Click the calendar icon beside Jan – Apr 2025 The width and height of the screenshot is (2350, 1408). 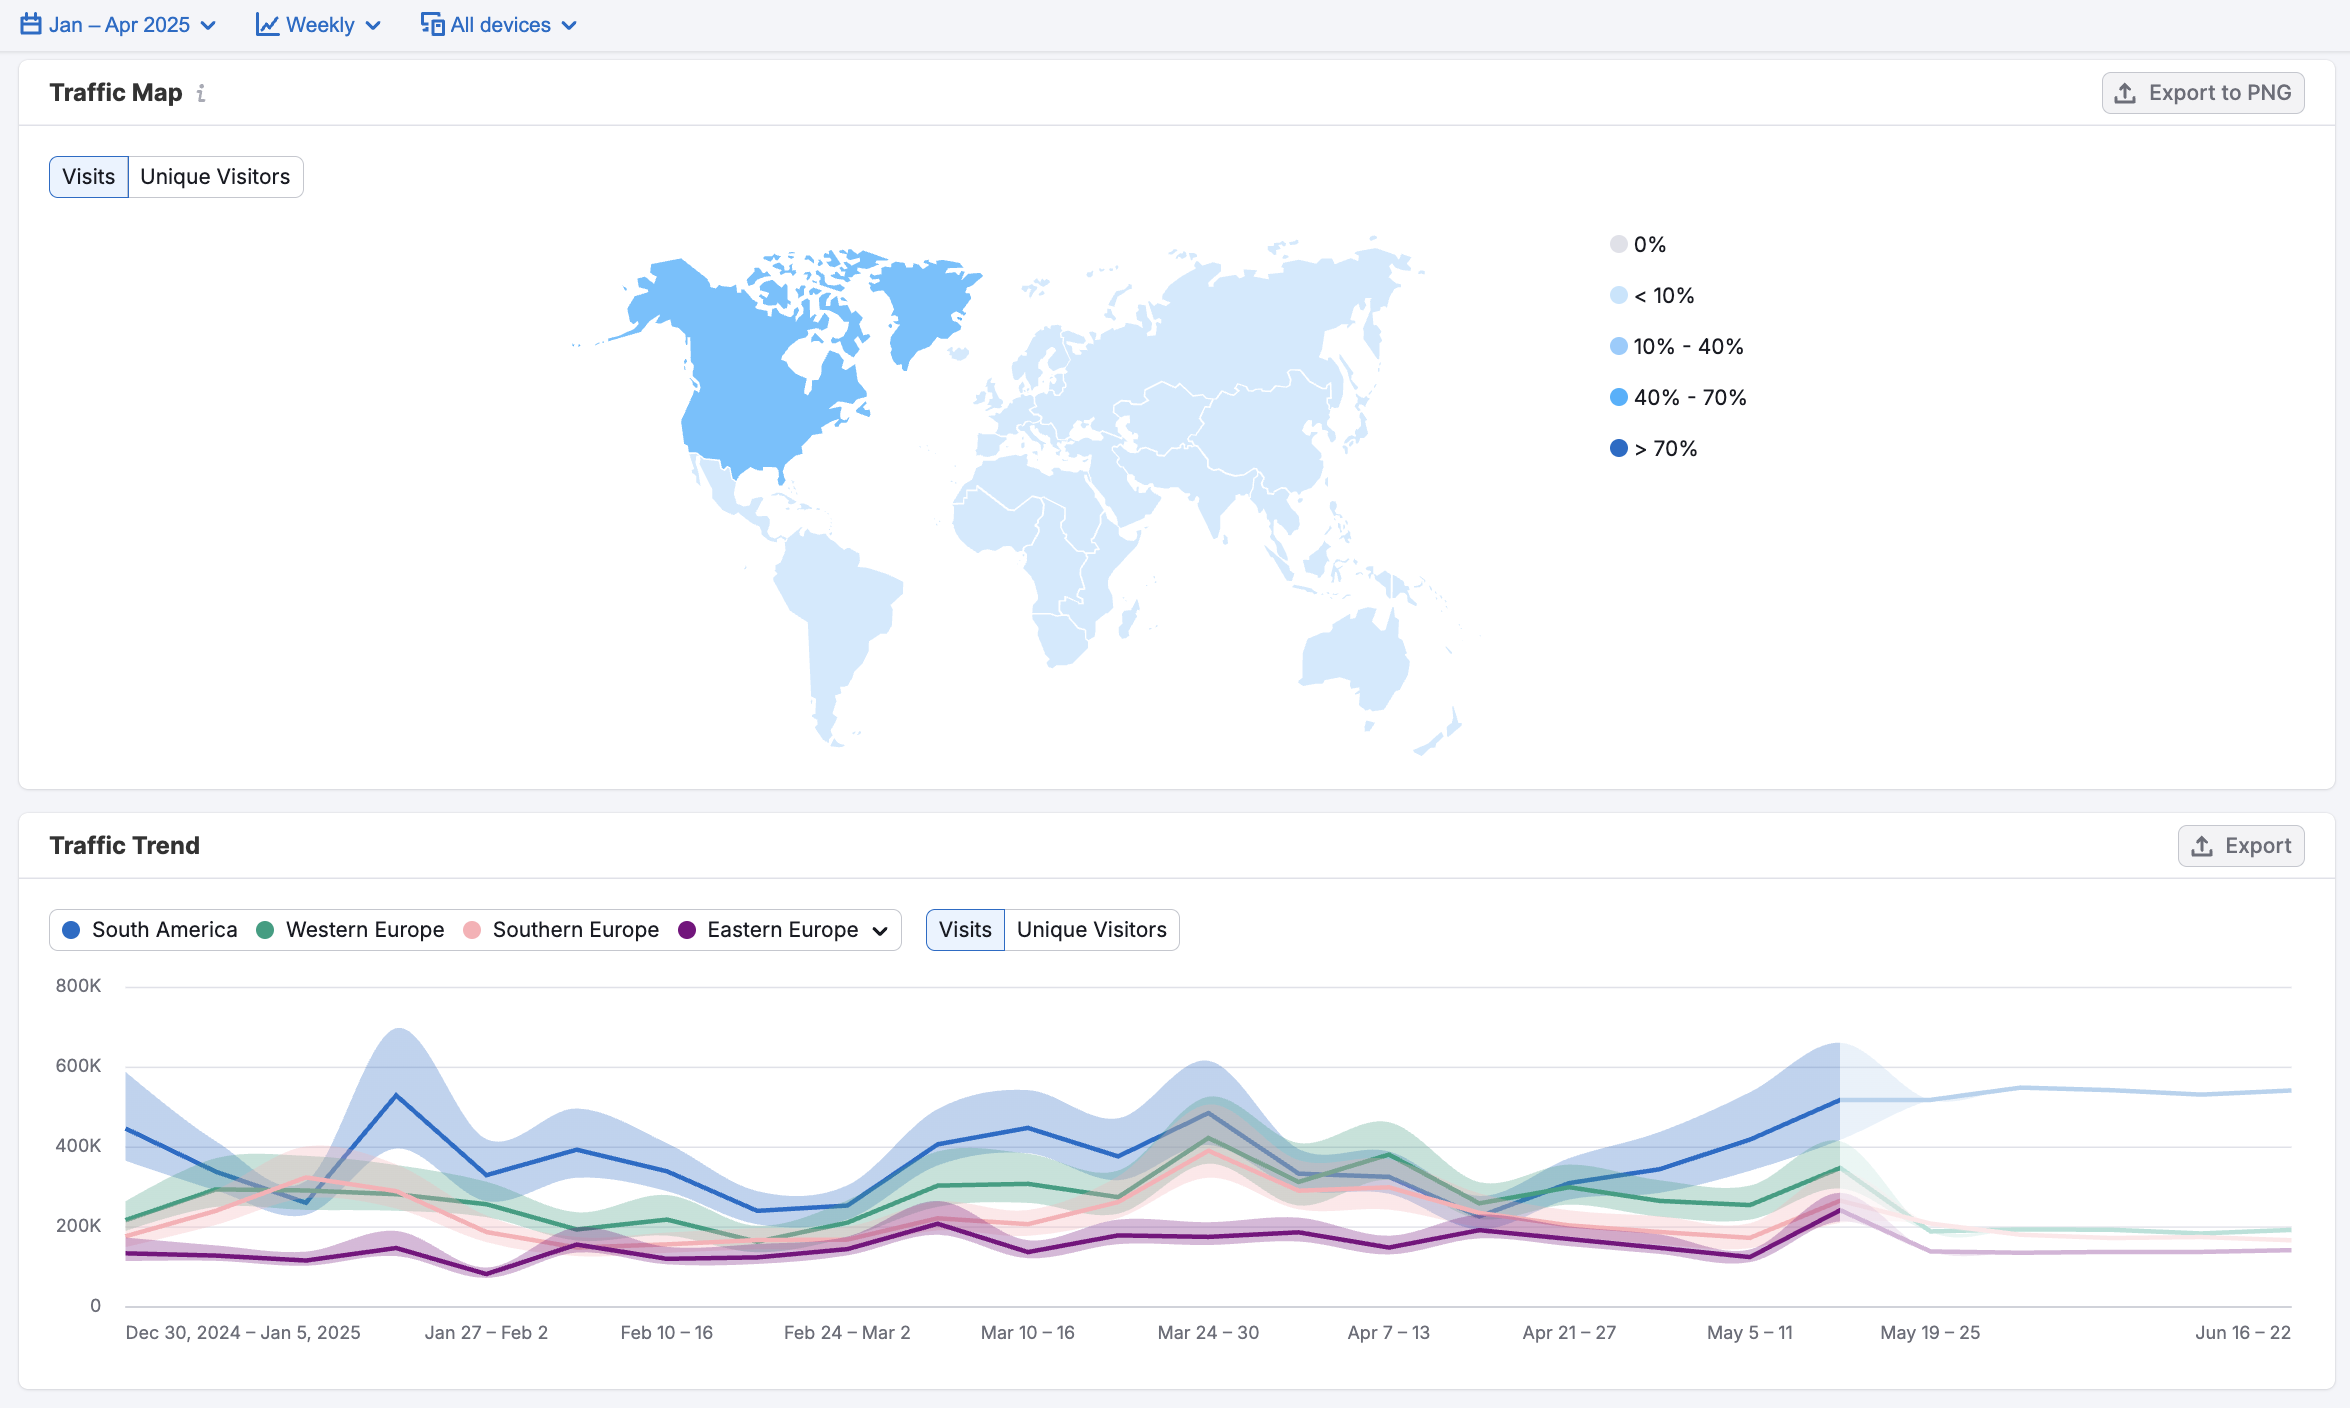tap(31, 24)
